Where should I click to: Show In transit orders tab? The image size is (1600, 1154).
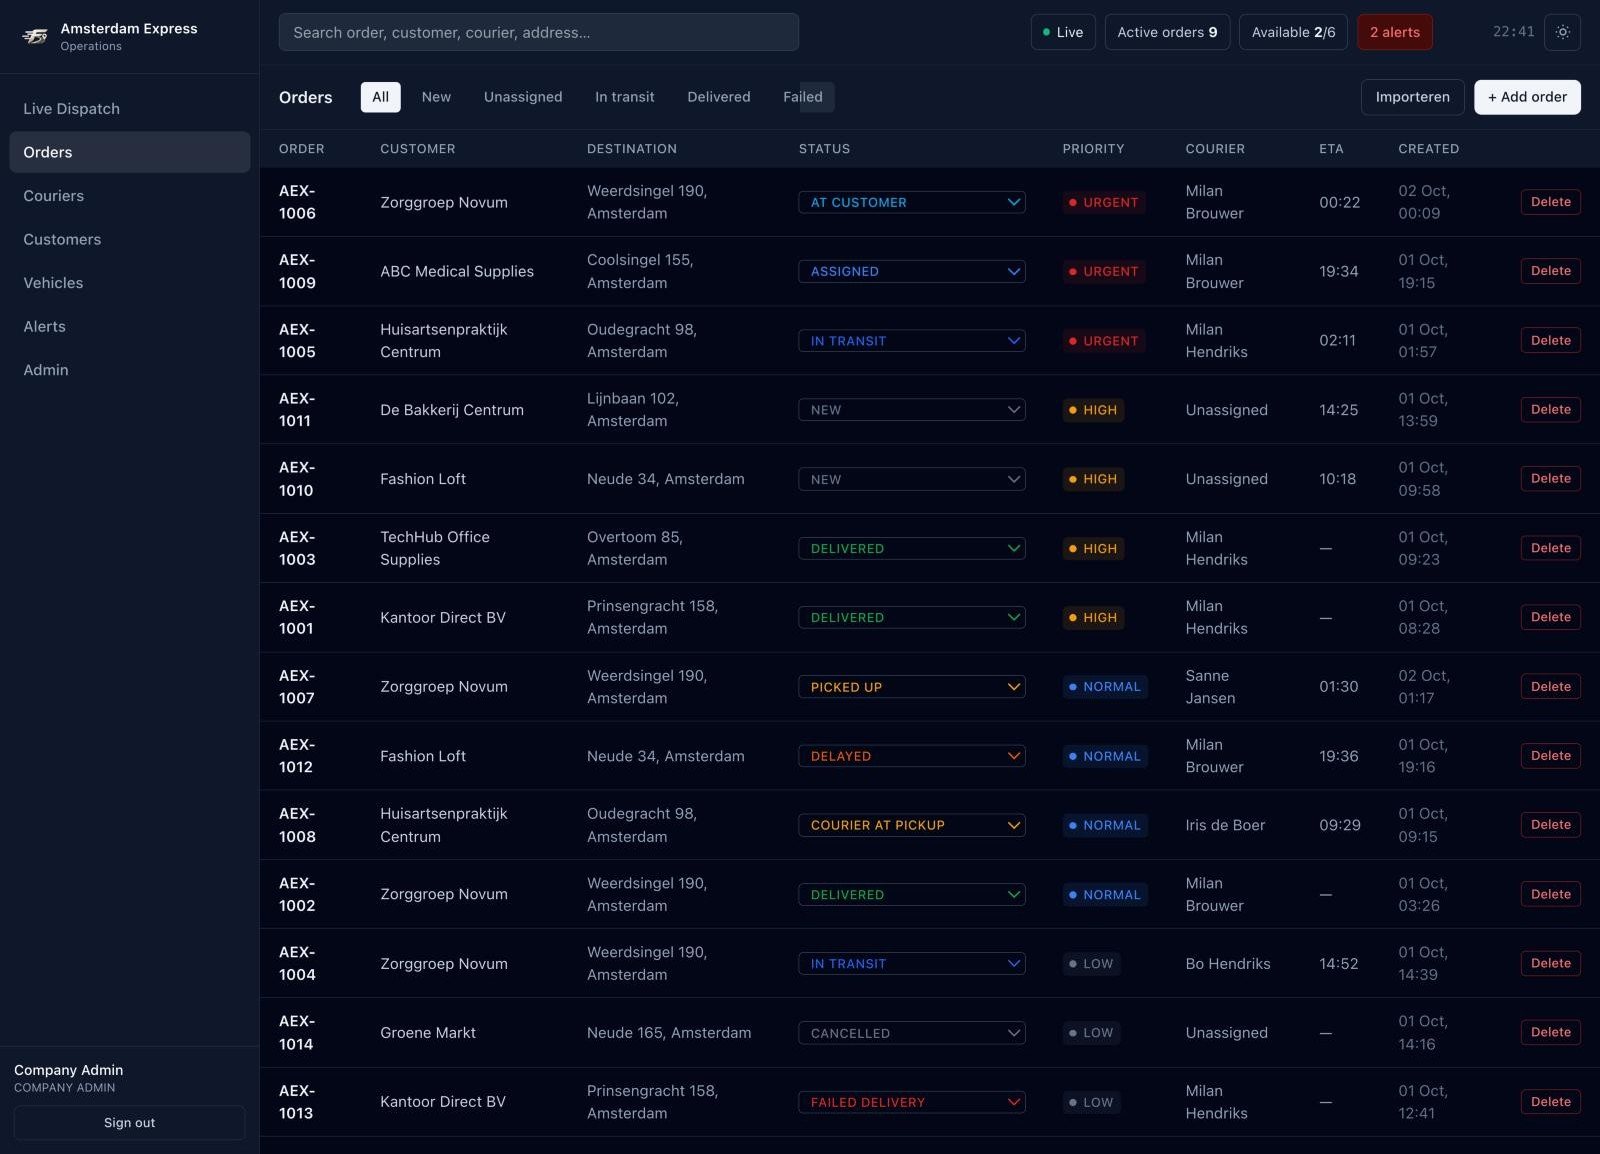point(624,97)
